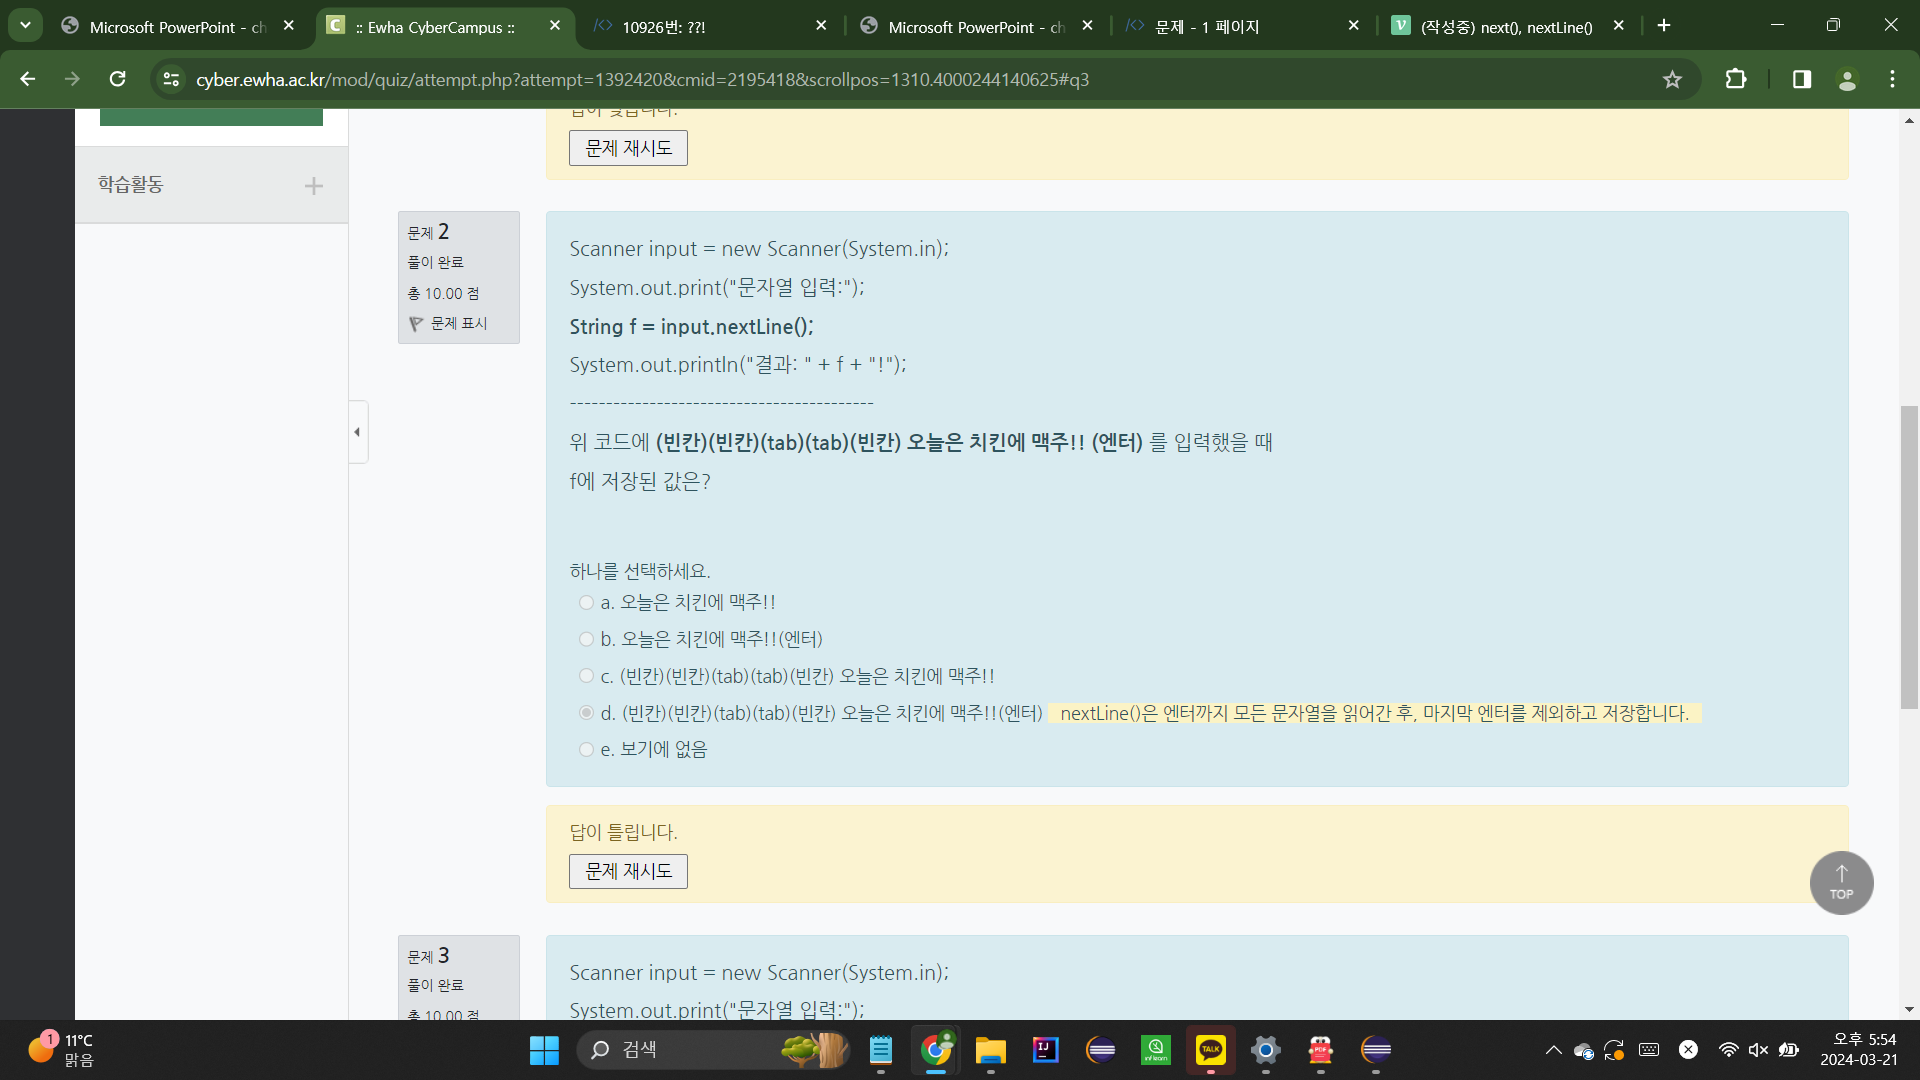Select option e 보기에 없음

tap(586, 750)
